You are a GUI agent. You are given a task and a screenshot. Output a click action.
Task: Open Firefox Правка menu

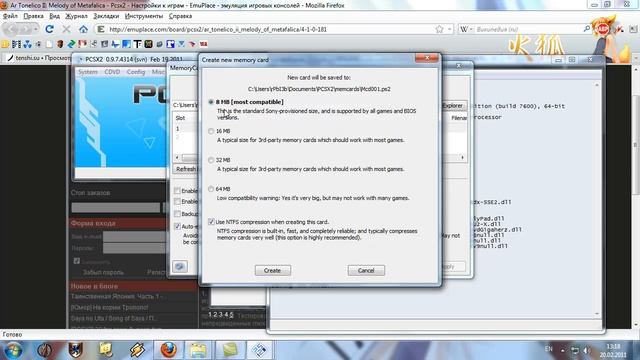[33, 16]
